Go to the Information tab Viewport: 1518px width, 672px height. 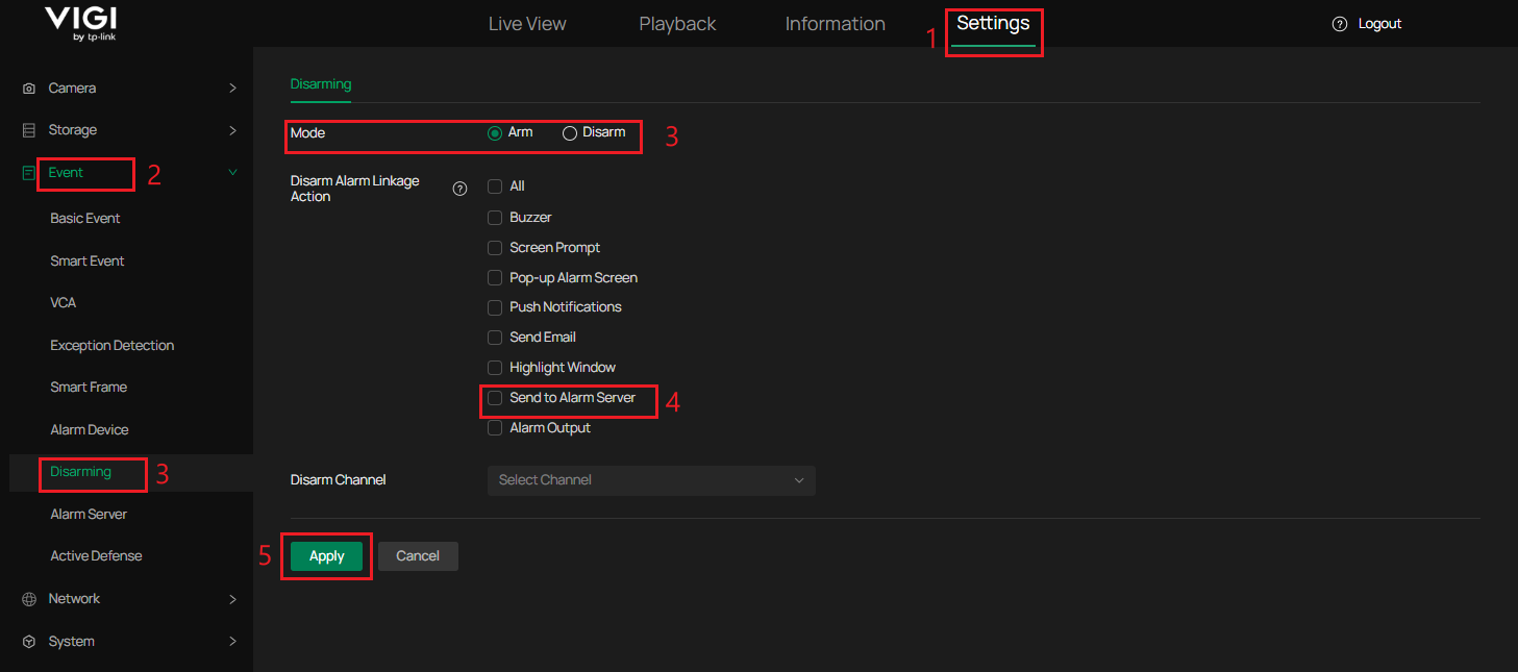coord(835,24)
